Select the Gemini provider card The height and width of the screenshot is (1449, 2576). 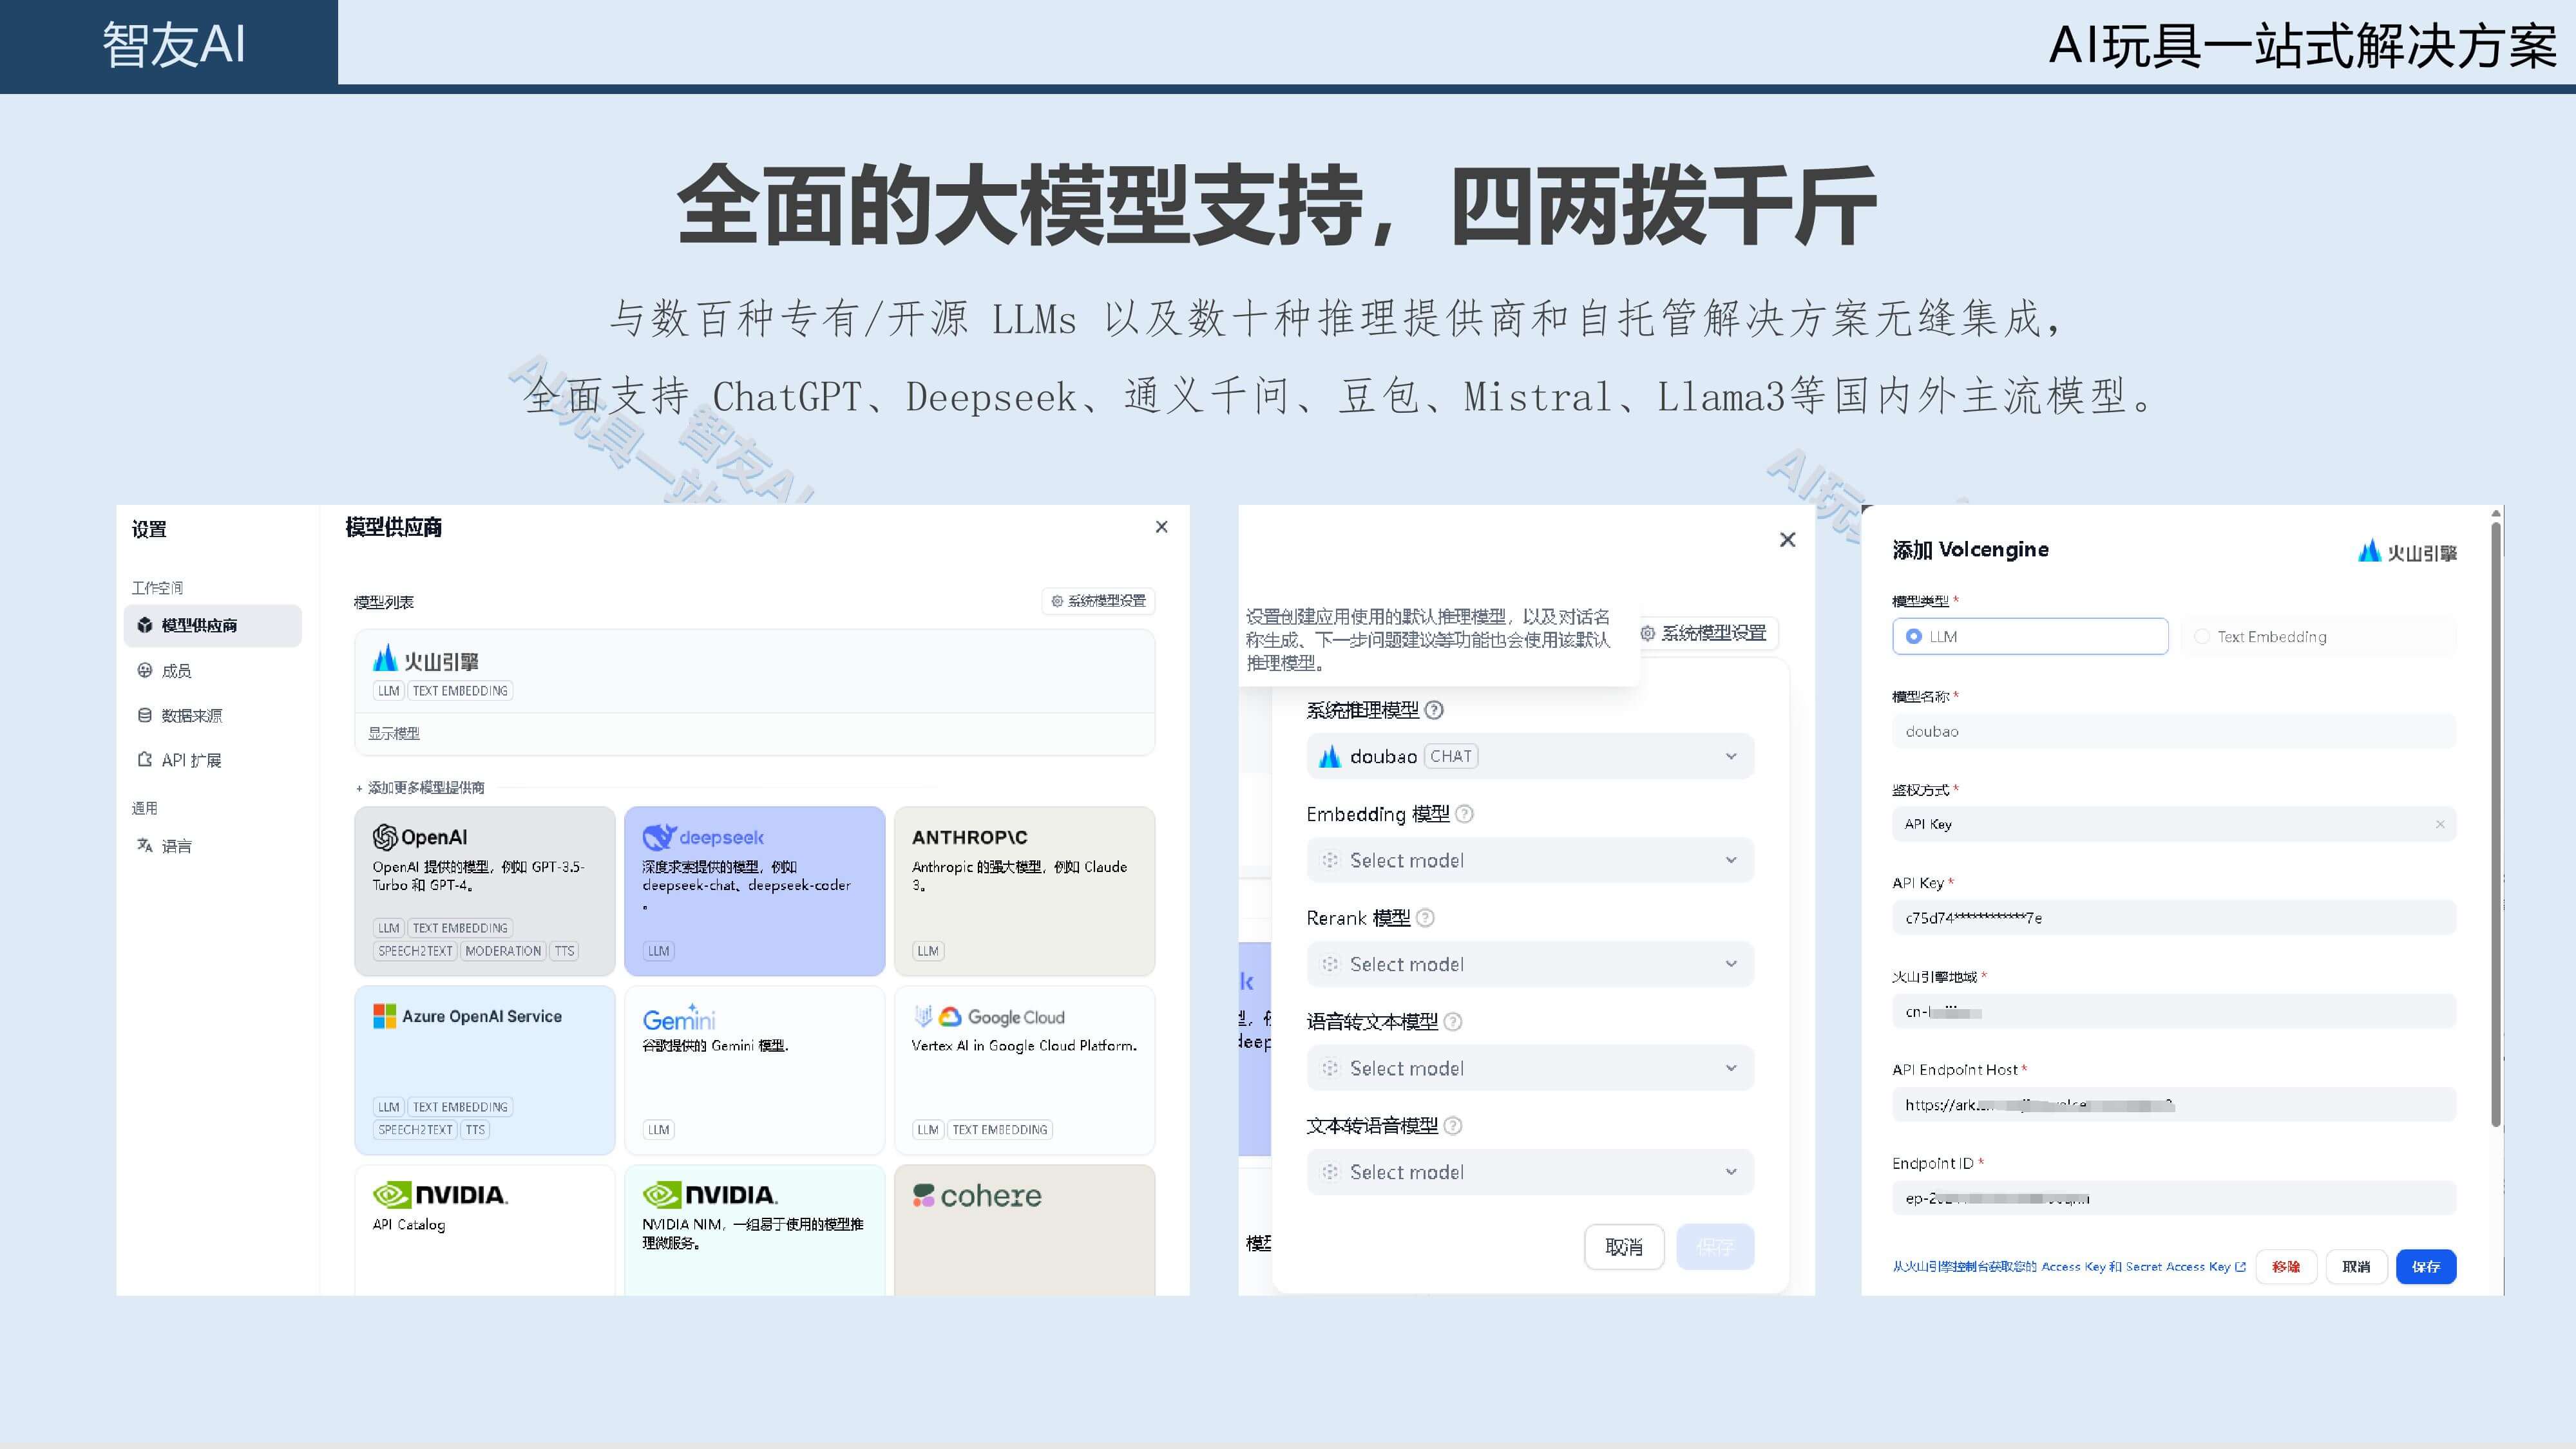755,1070
